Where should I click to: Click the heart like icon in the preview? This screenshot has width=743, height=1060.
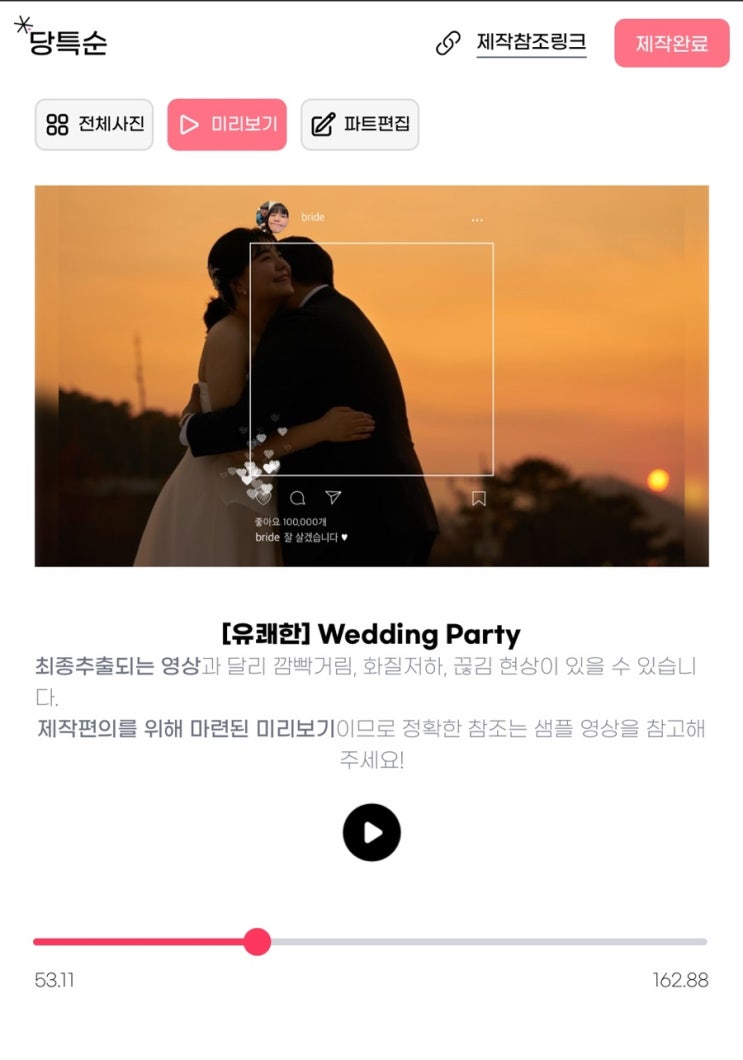click(x=263, y=498)
